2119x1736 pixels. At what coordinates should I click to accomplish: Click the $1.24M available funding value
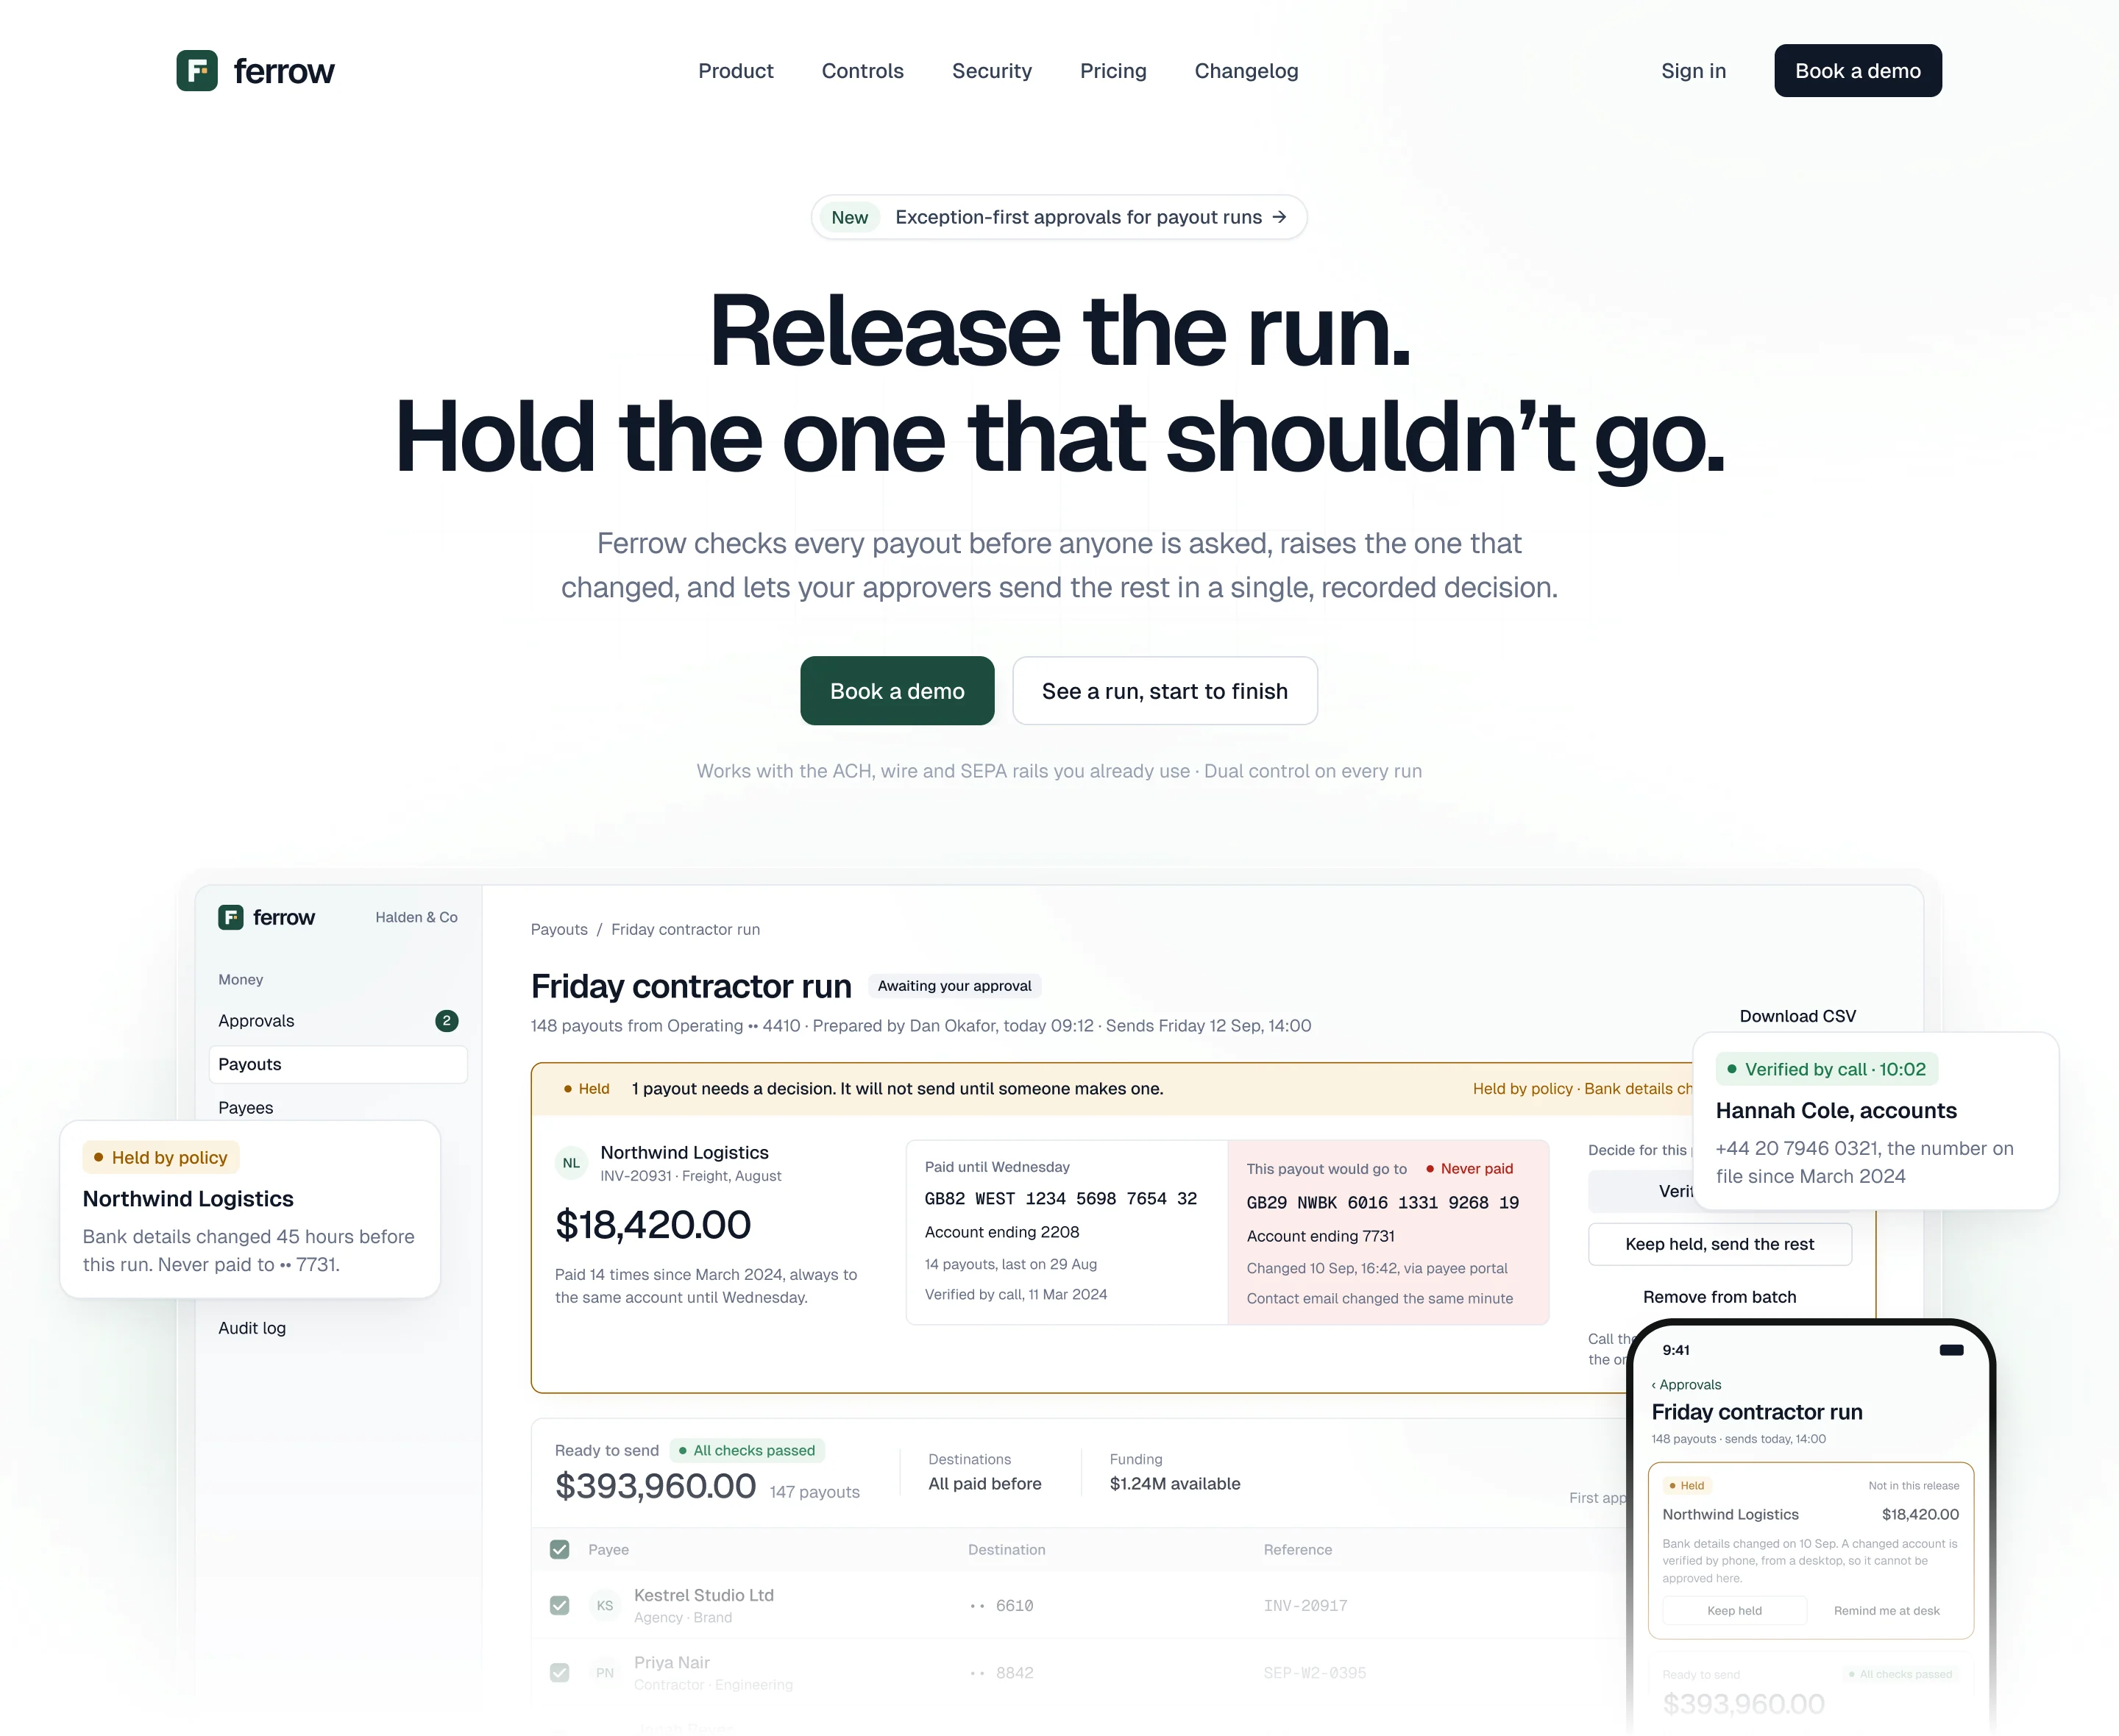point(1174,1484)
